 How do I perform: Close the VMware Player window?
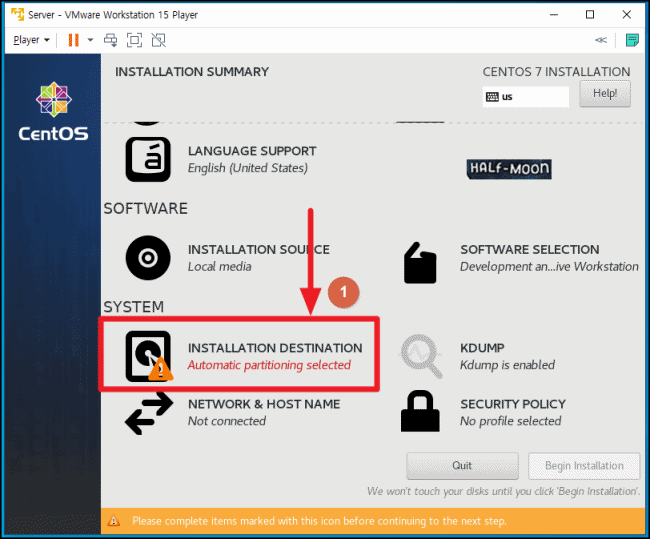627,15
